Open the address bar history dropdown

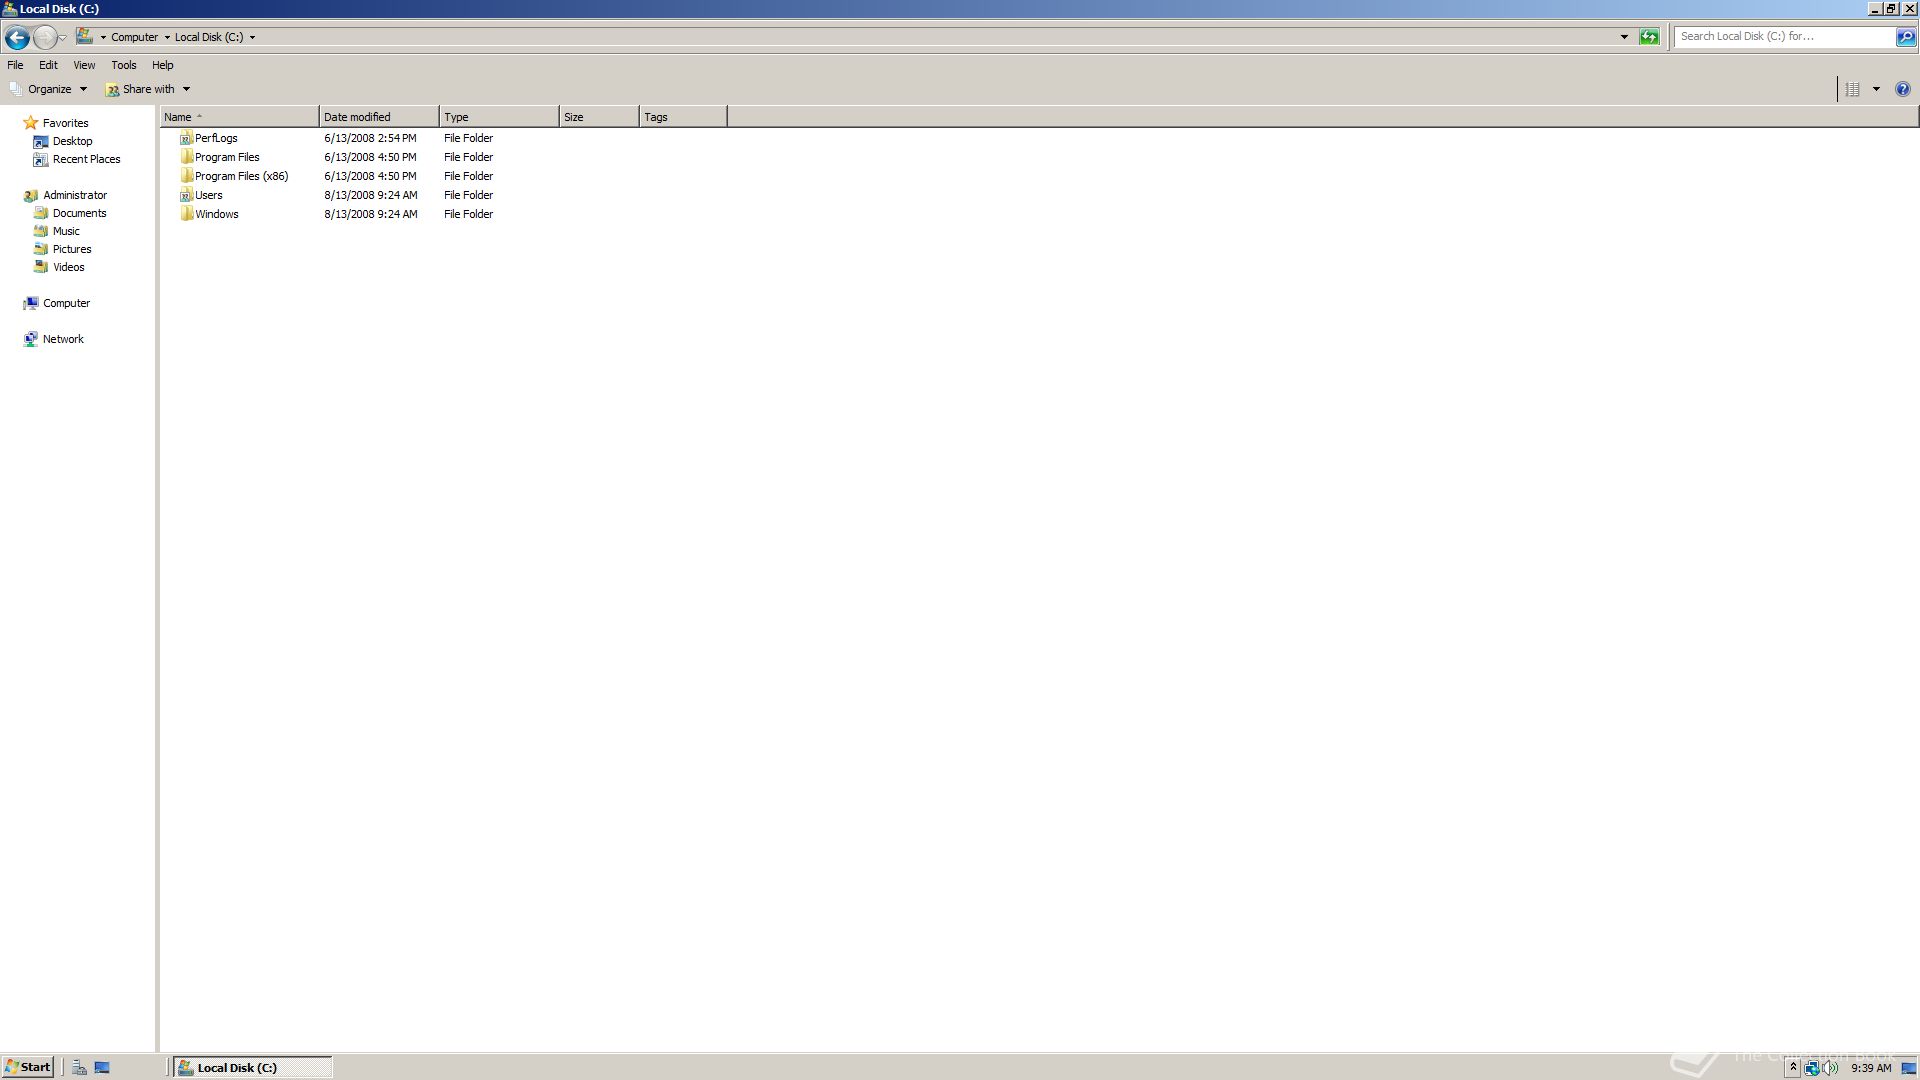(1624, 37)
